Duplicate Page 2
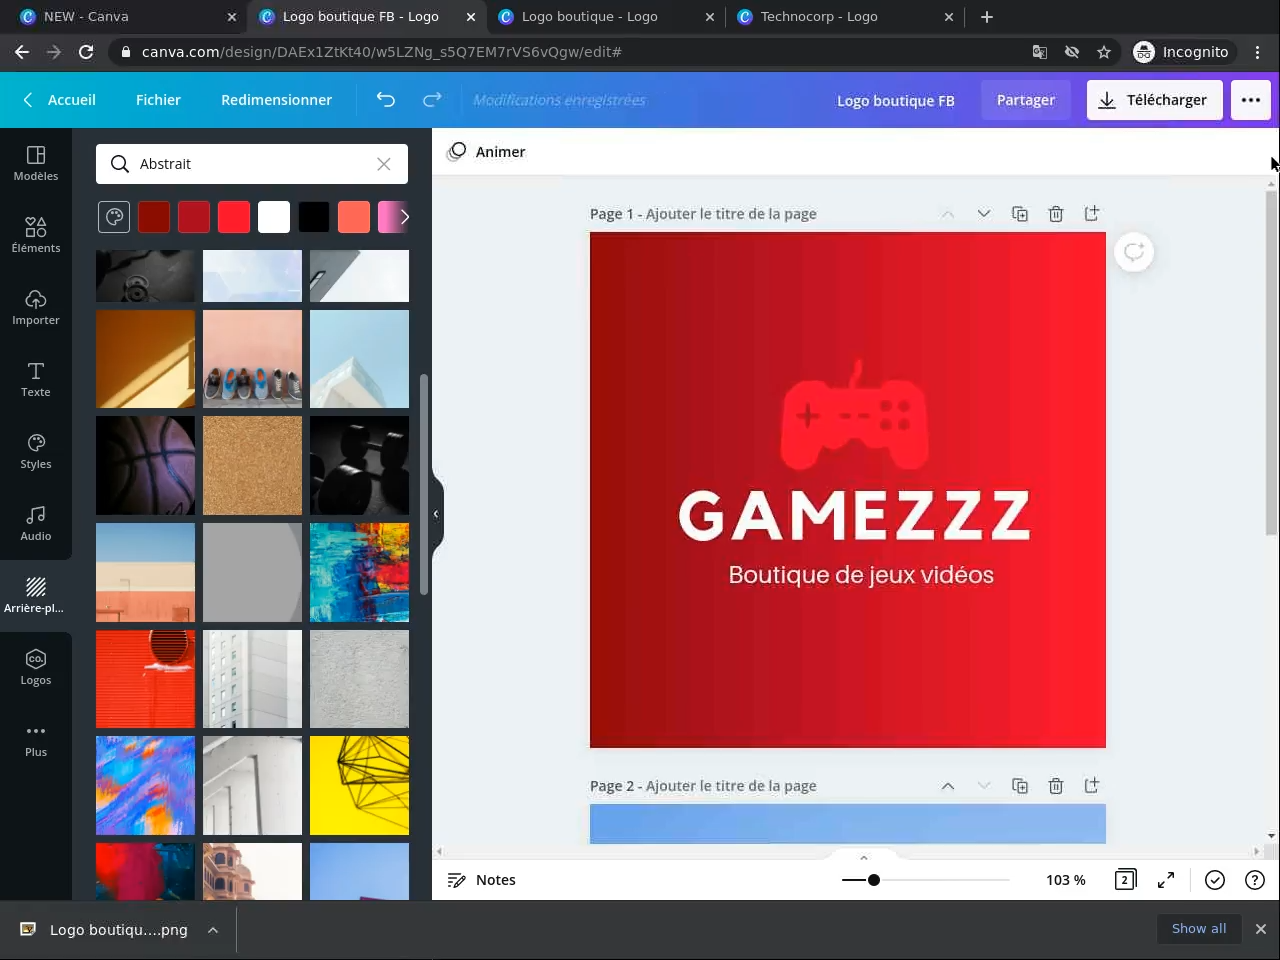This screenshot has width=1280, height=960. [x=1020, y=786]
